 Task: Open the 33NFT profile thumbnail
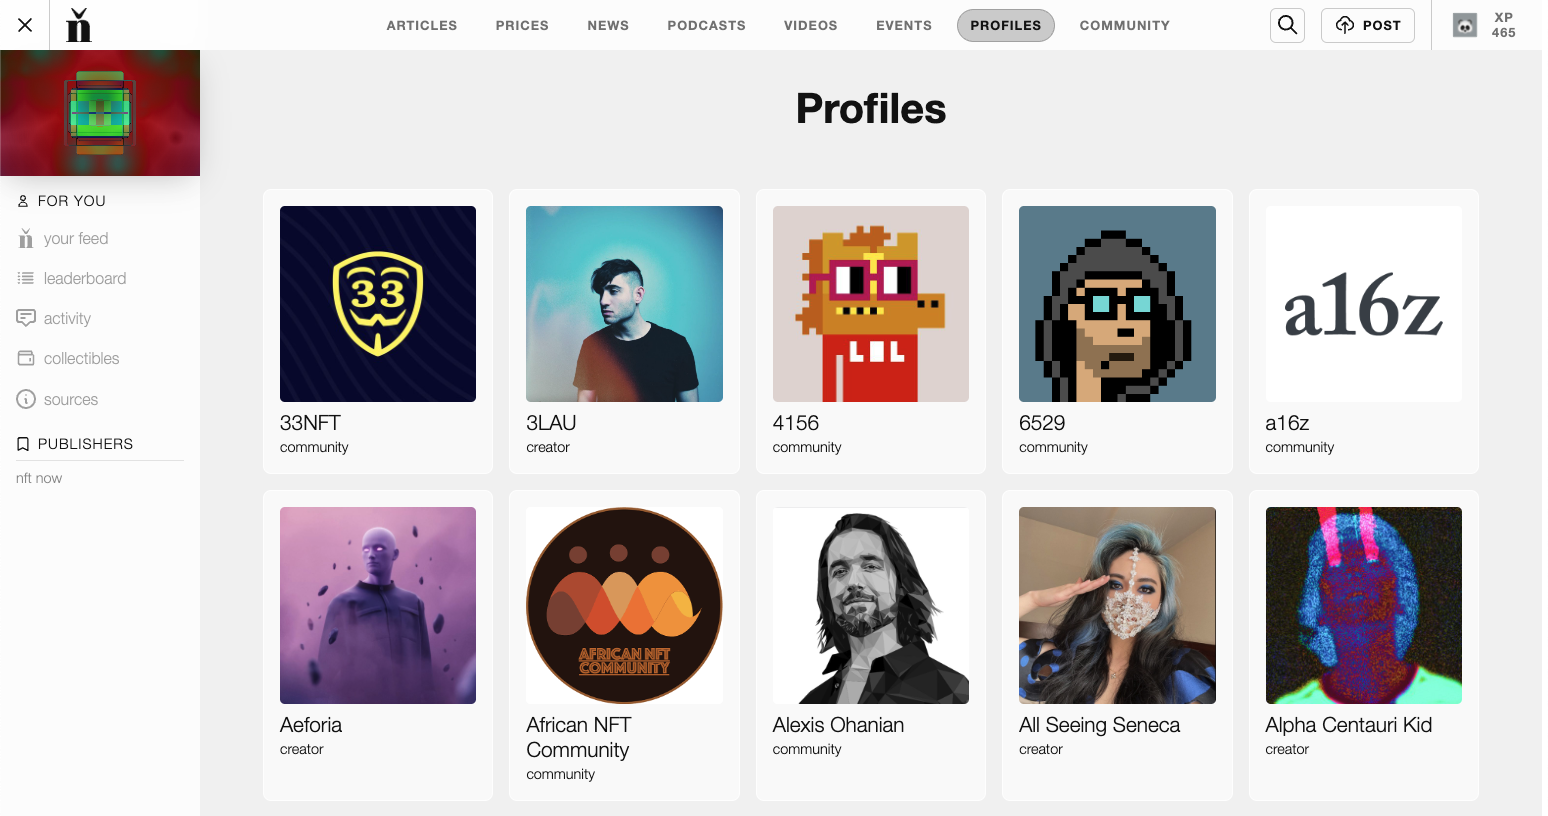pos(378,304)
